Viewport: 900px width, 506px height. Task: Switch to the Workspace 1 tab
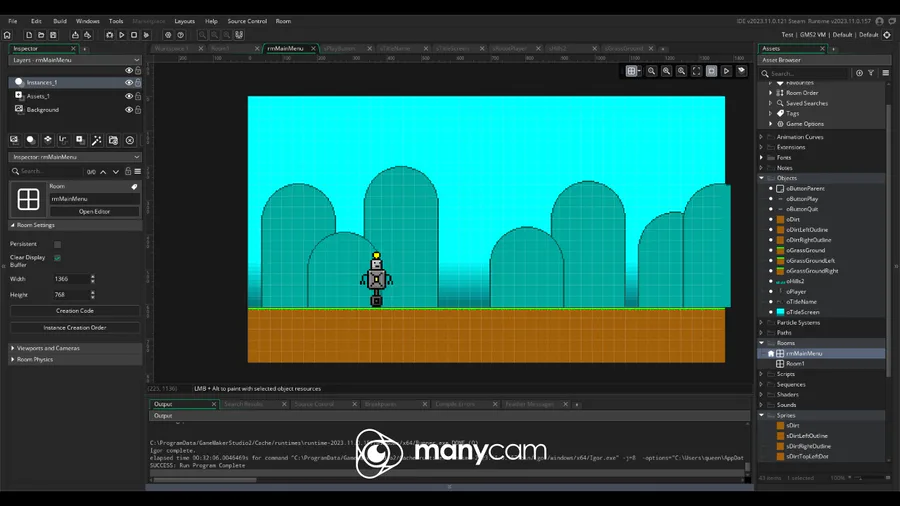click(x=172, y=49)
